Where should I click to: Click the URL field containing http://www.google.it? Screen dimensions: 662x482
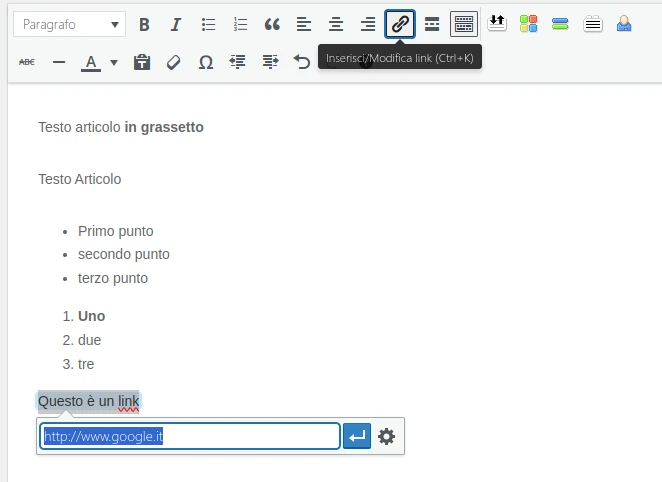coord(190,436)
